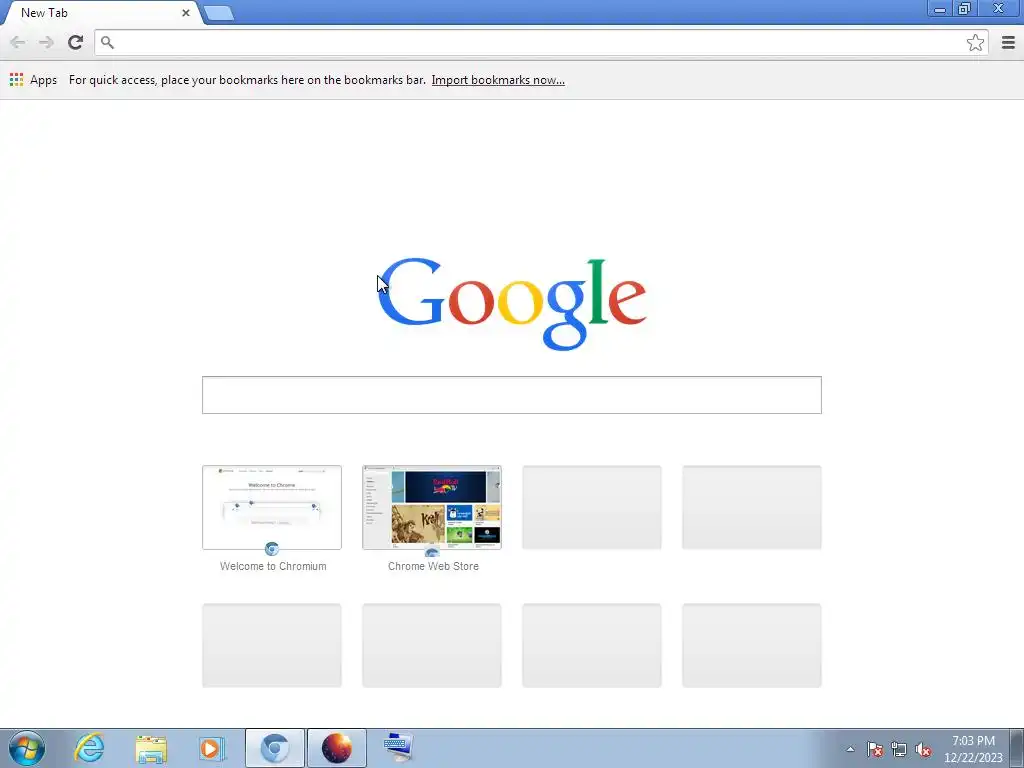
Task: Open the clock showing 7:03 PM
Action: point(972,749)
